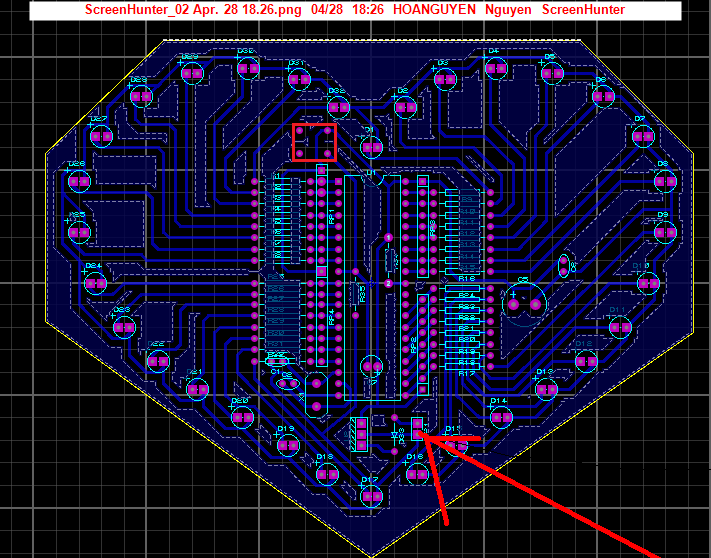Click the ScreenHunter file name caption text
711x558 pixels.
pyautogui.click(x=193, y=10)
